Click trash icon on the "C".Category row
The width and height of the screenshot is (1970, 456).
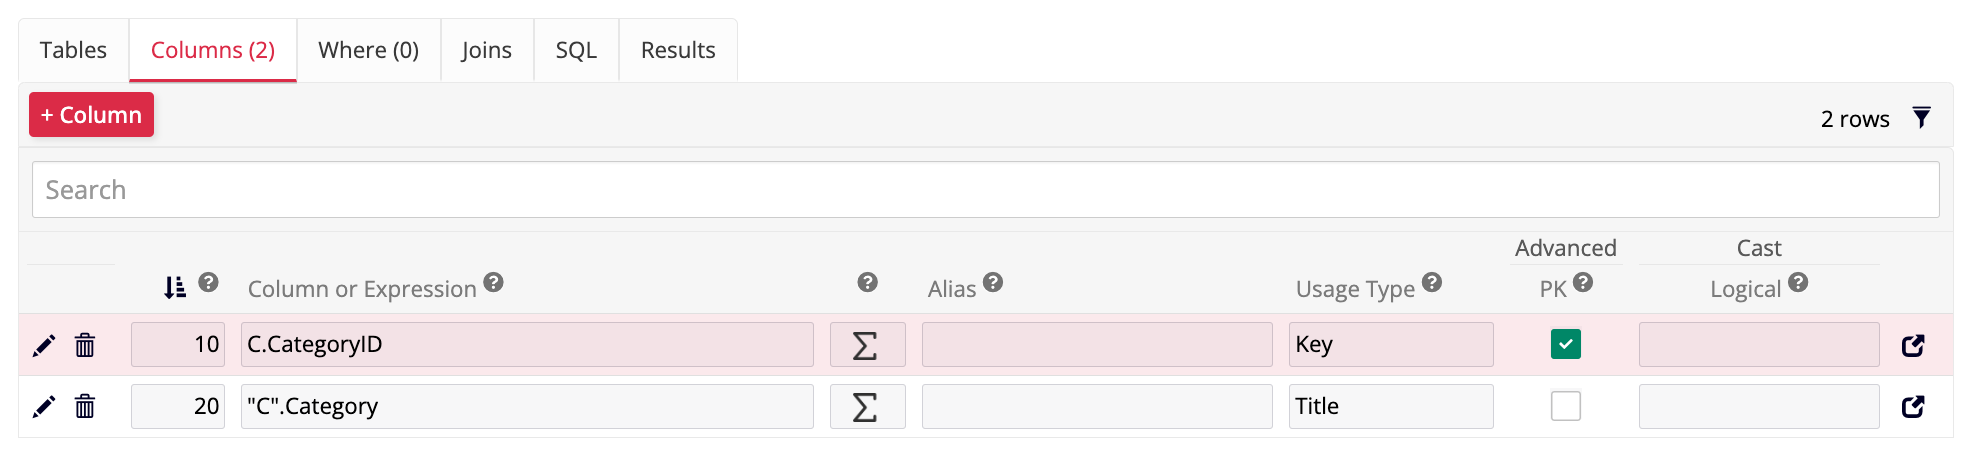pos(85,407)
